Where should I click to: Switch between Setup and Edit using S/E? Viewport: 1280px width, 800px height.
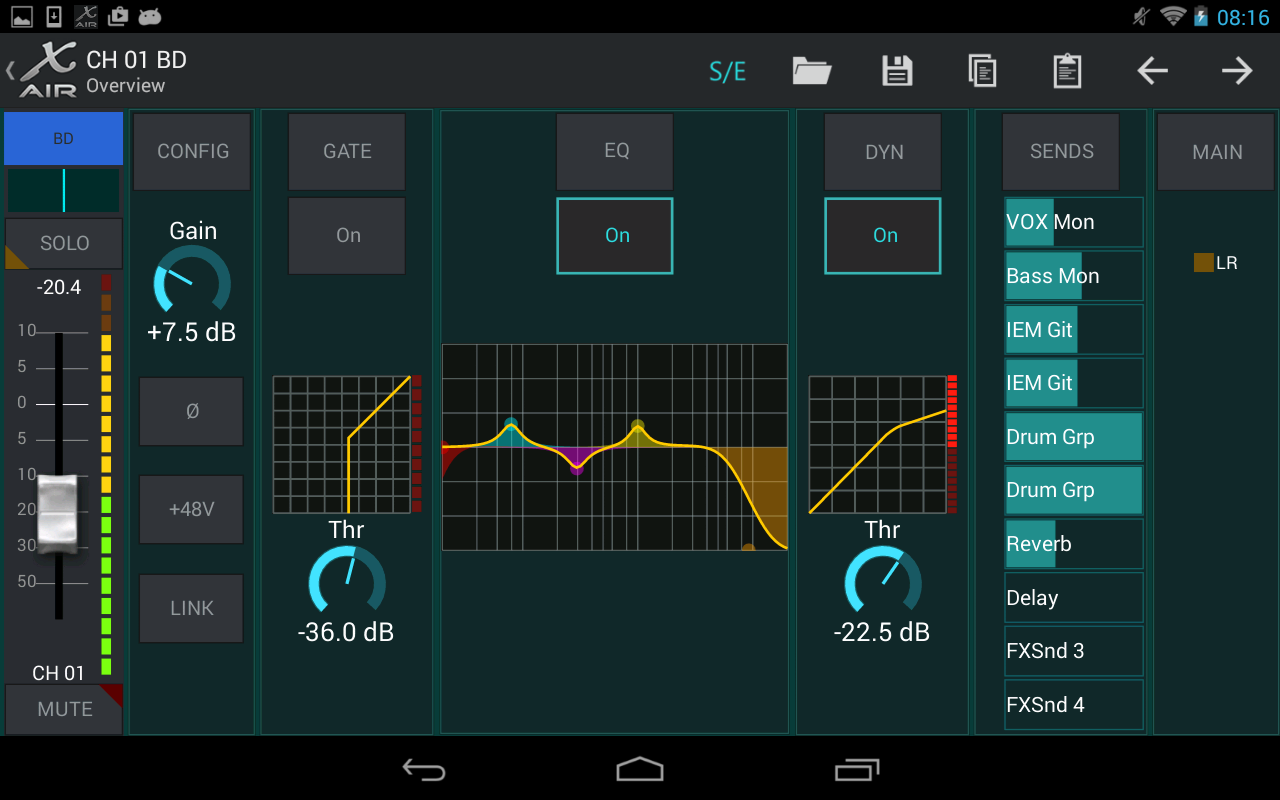[x=727, y=70]
